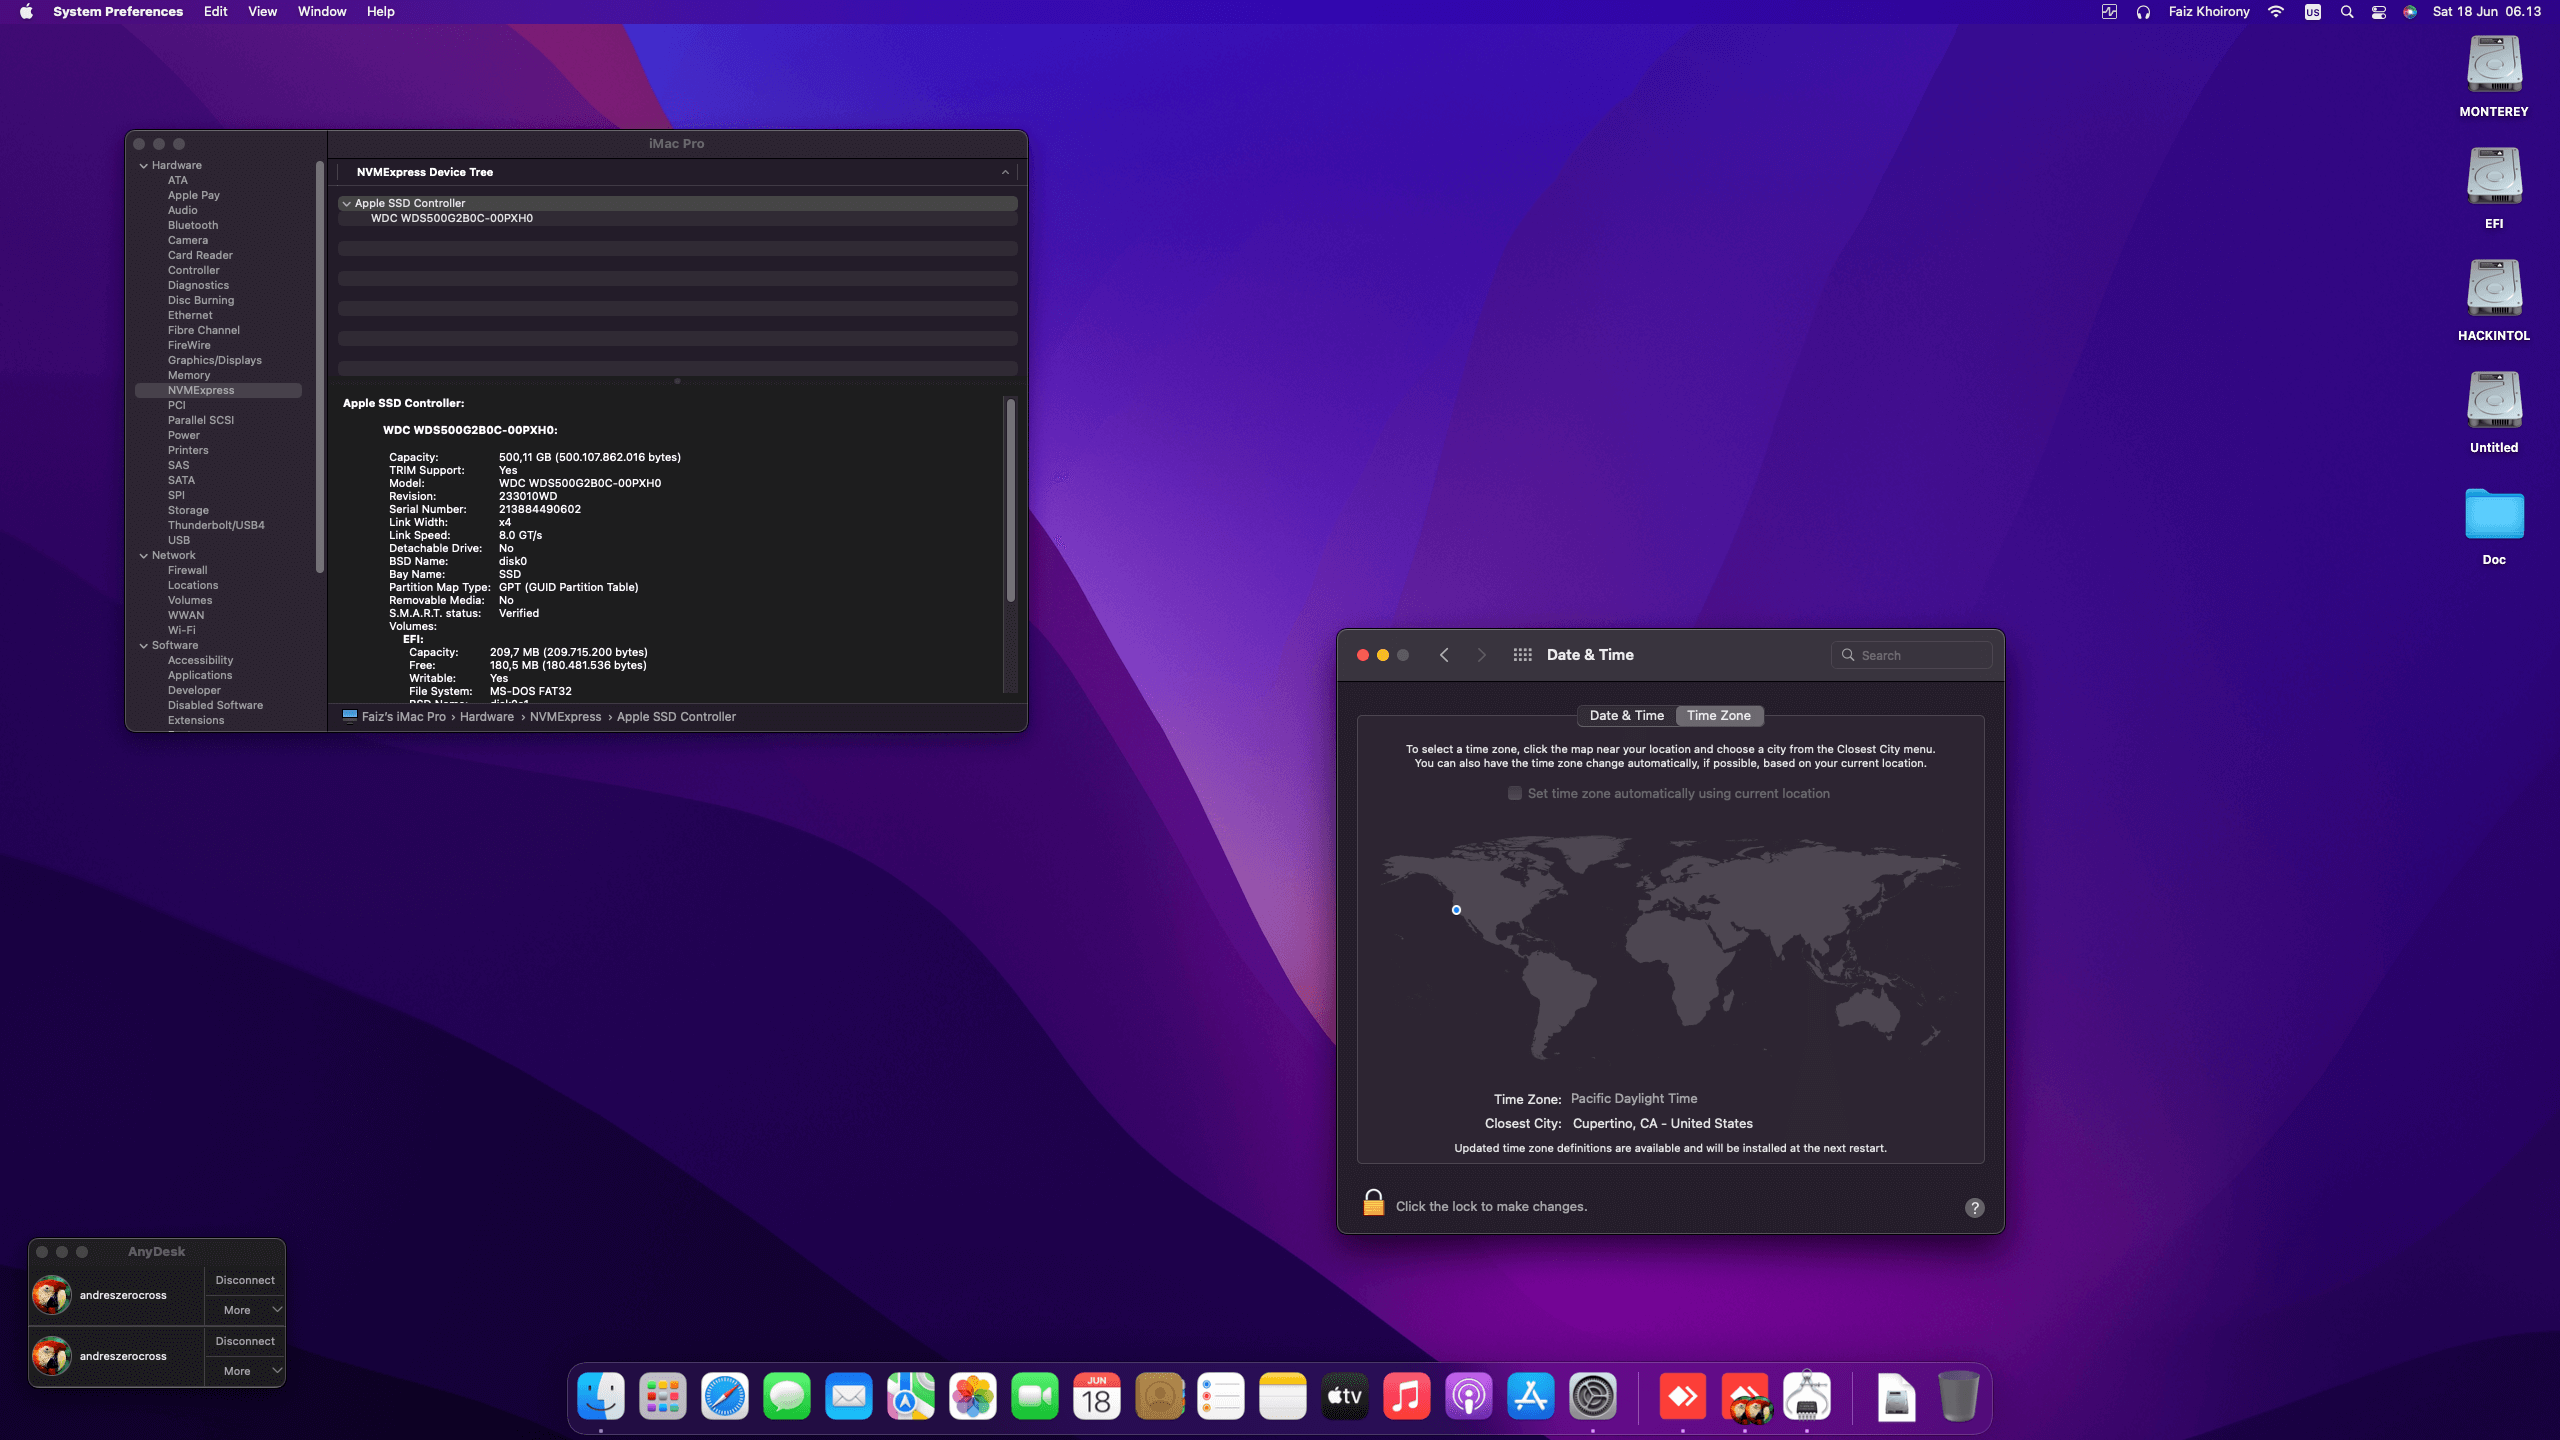Viewport: 2560px width, 1440px height.
Task: Enable set time zone automatically checkbox
Action: pyautogui.click(x=1514, y=793)
